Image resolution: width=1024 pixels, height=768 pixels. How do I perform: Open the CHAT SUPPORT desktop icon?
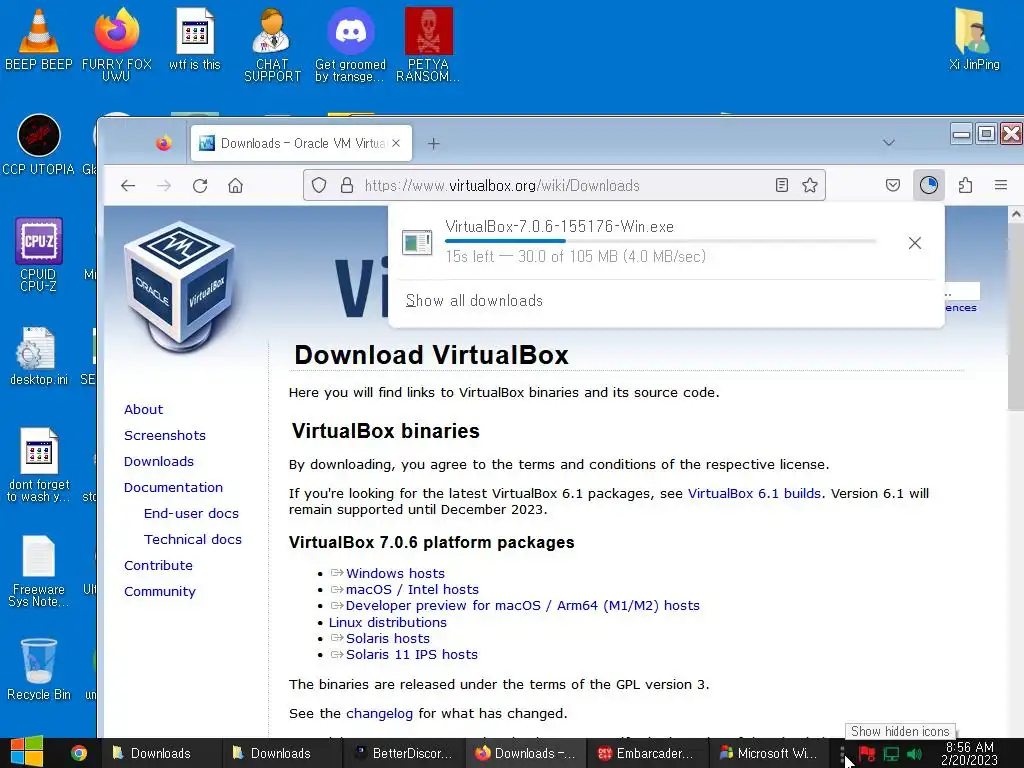click(272, 44)
